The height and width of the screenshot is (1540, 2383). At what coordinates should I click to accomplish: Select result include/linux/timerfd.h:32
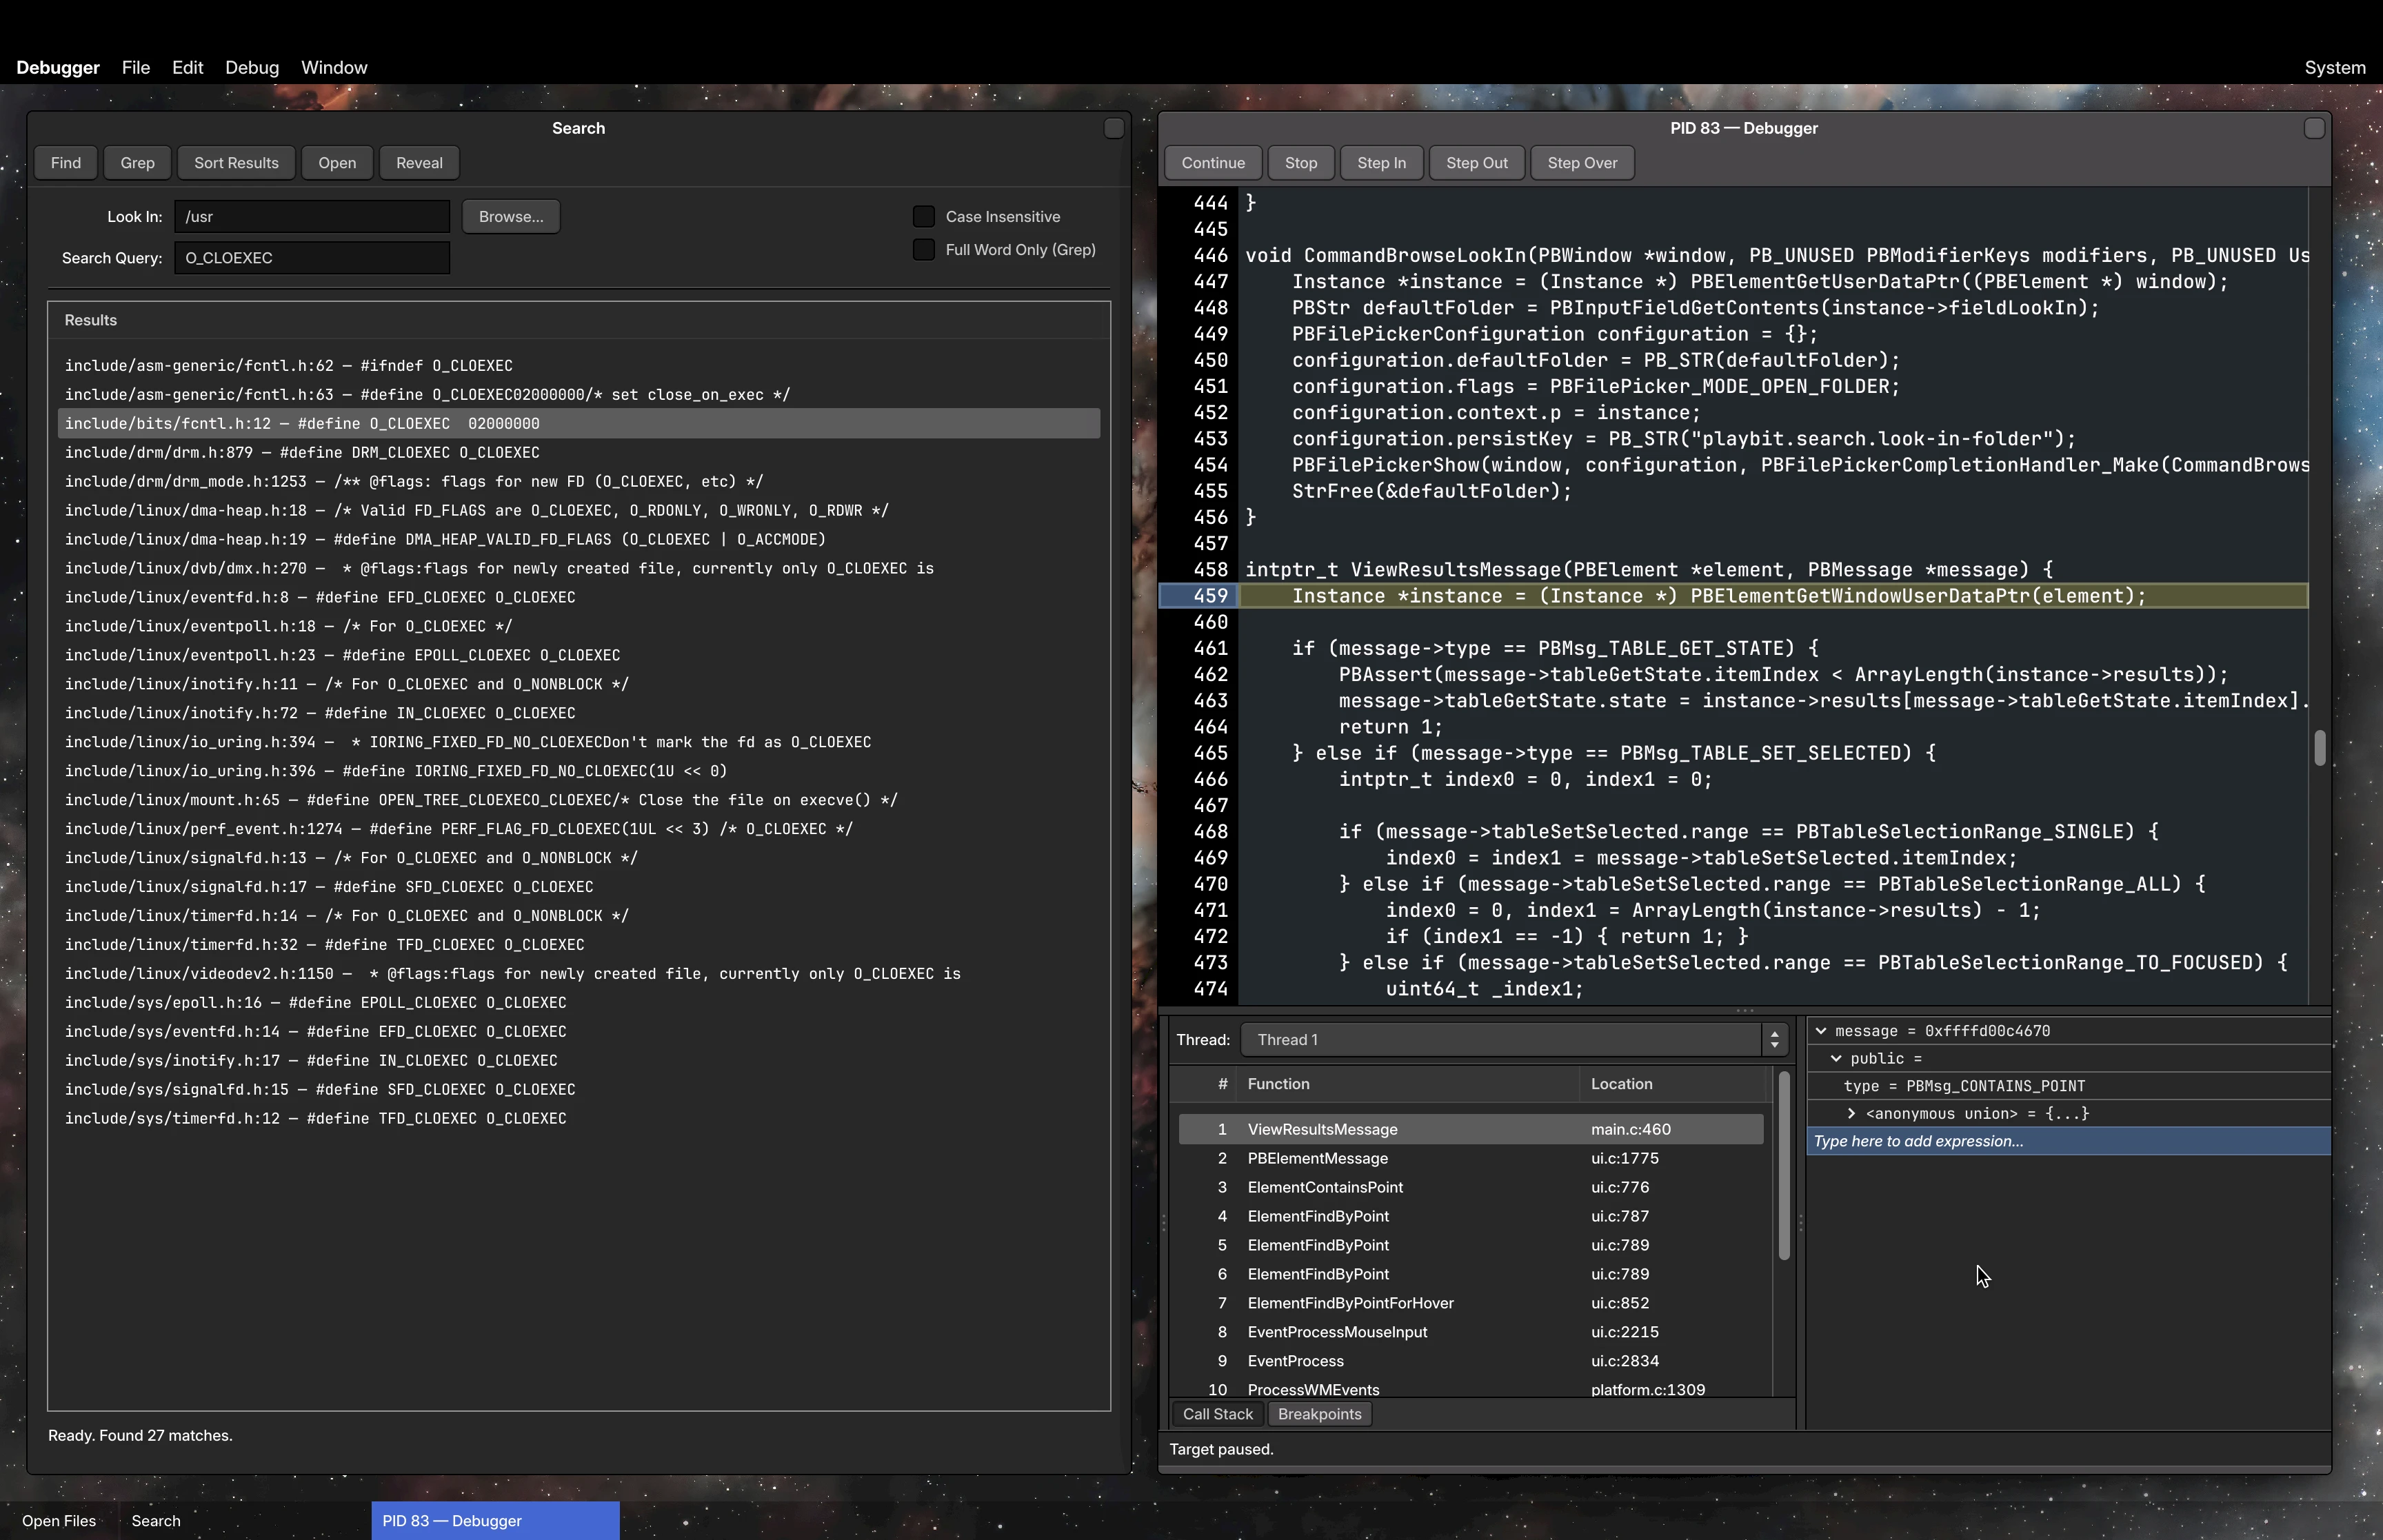coord(579,945)
